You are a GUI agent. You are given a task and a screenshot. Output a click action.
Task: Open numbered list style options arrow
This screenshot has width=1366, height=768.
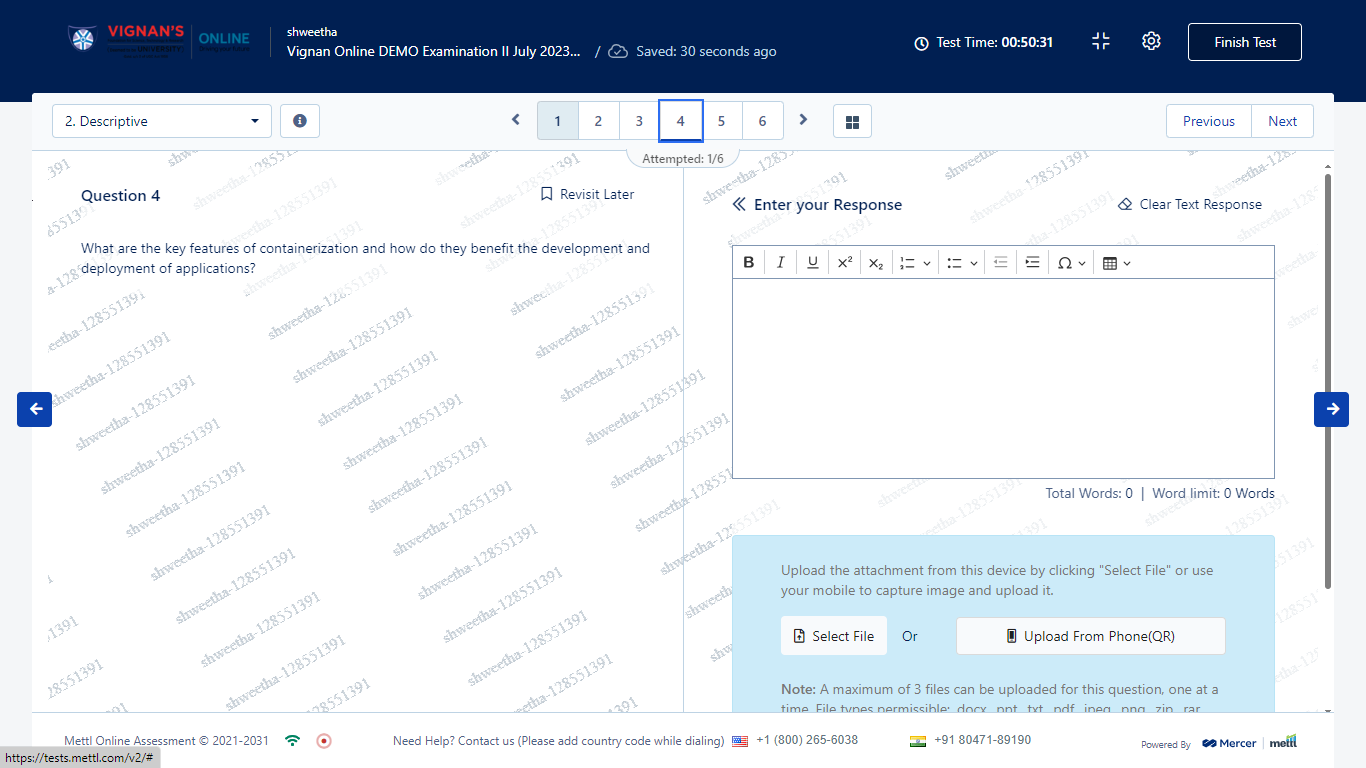[927, 263]
